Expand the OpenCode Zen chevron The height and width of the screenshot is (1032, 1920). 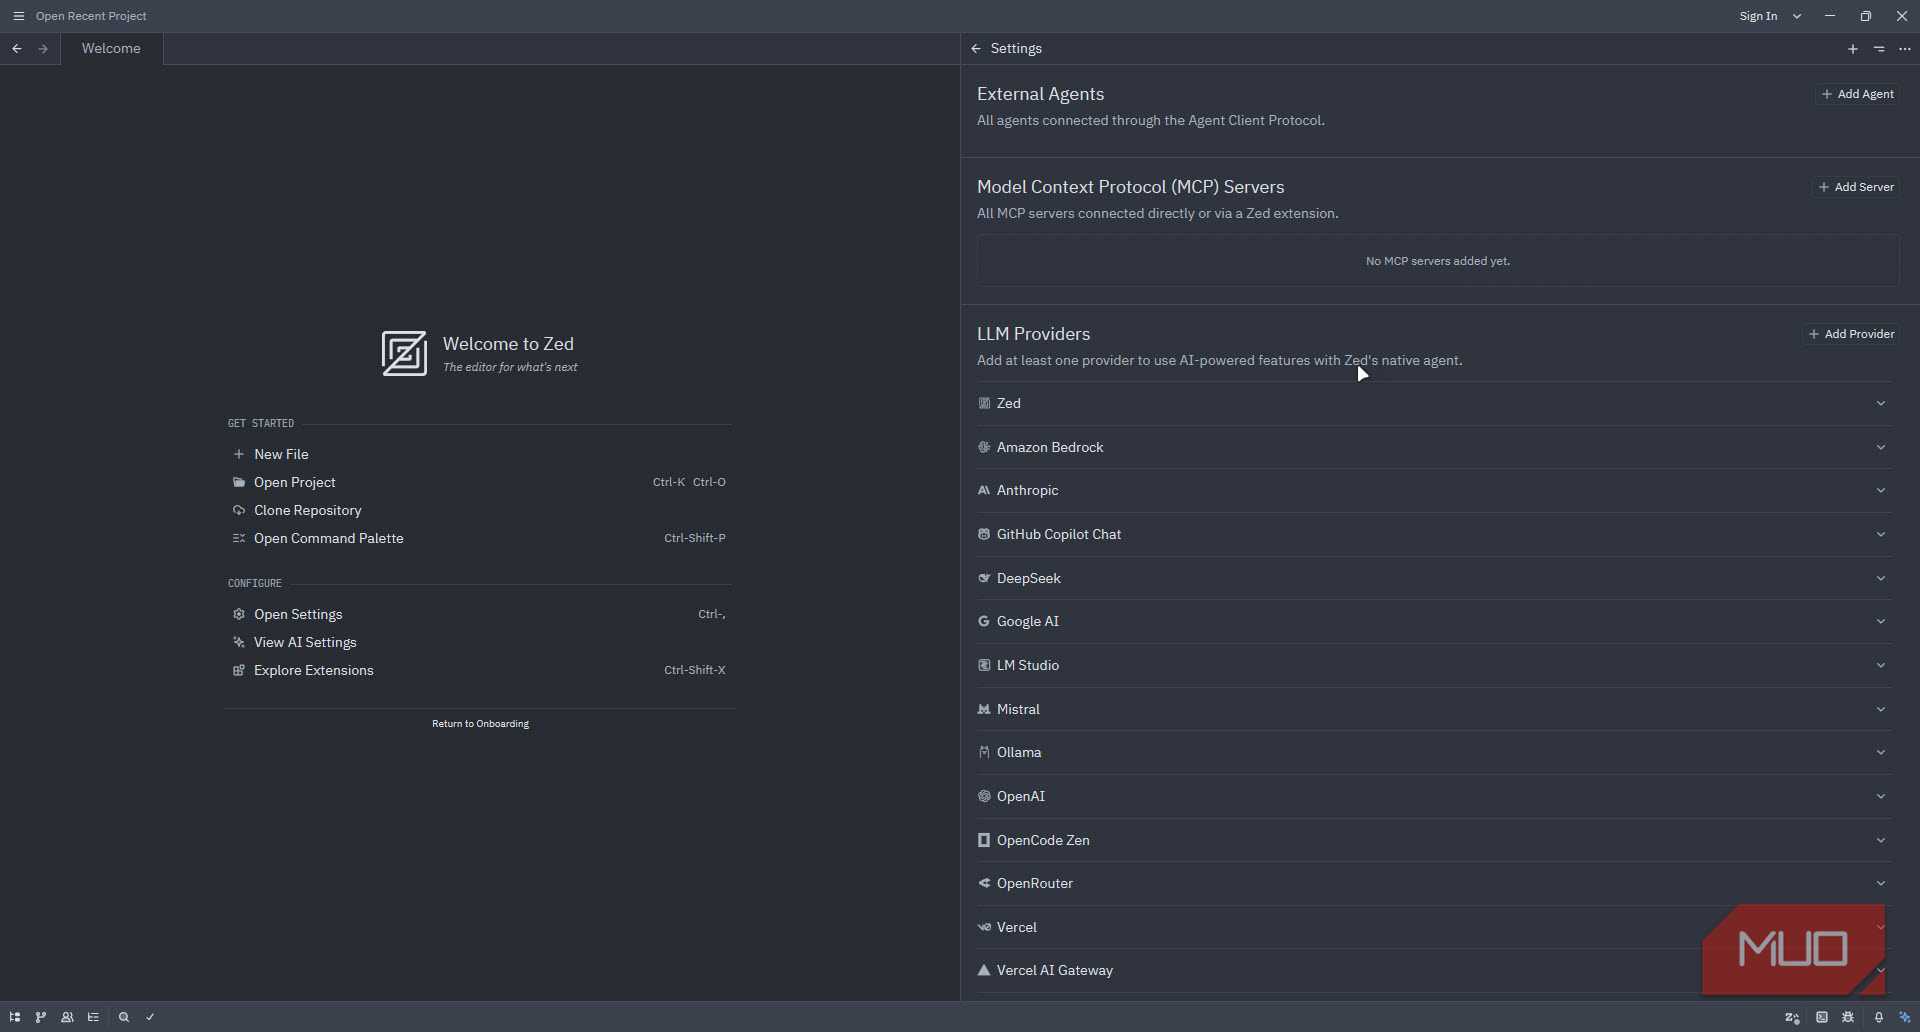[1881, 841]
